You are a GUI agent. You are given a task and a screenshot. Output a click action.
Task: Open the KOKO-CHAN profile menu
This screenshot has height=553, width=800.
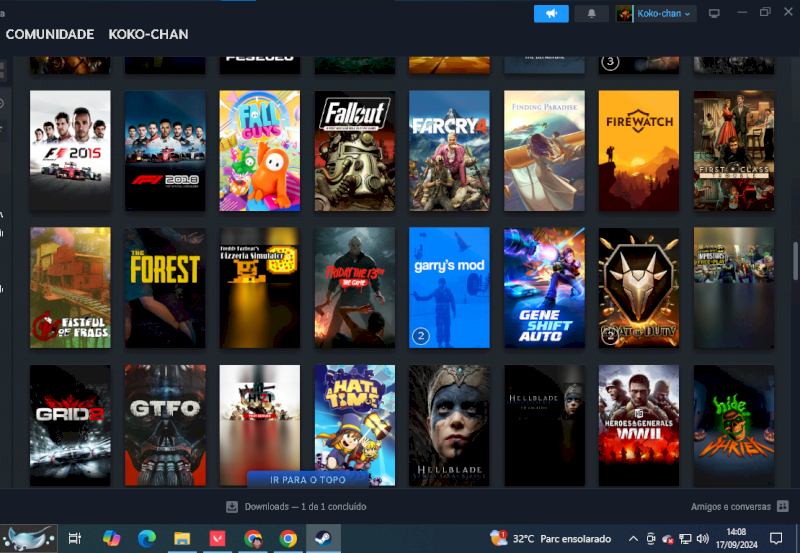148,34
